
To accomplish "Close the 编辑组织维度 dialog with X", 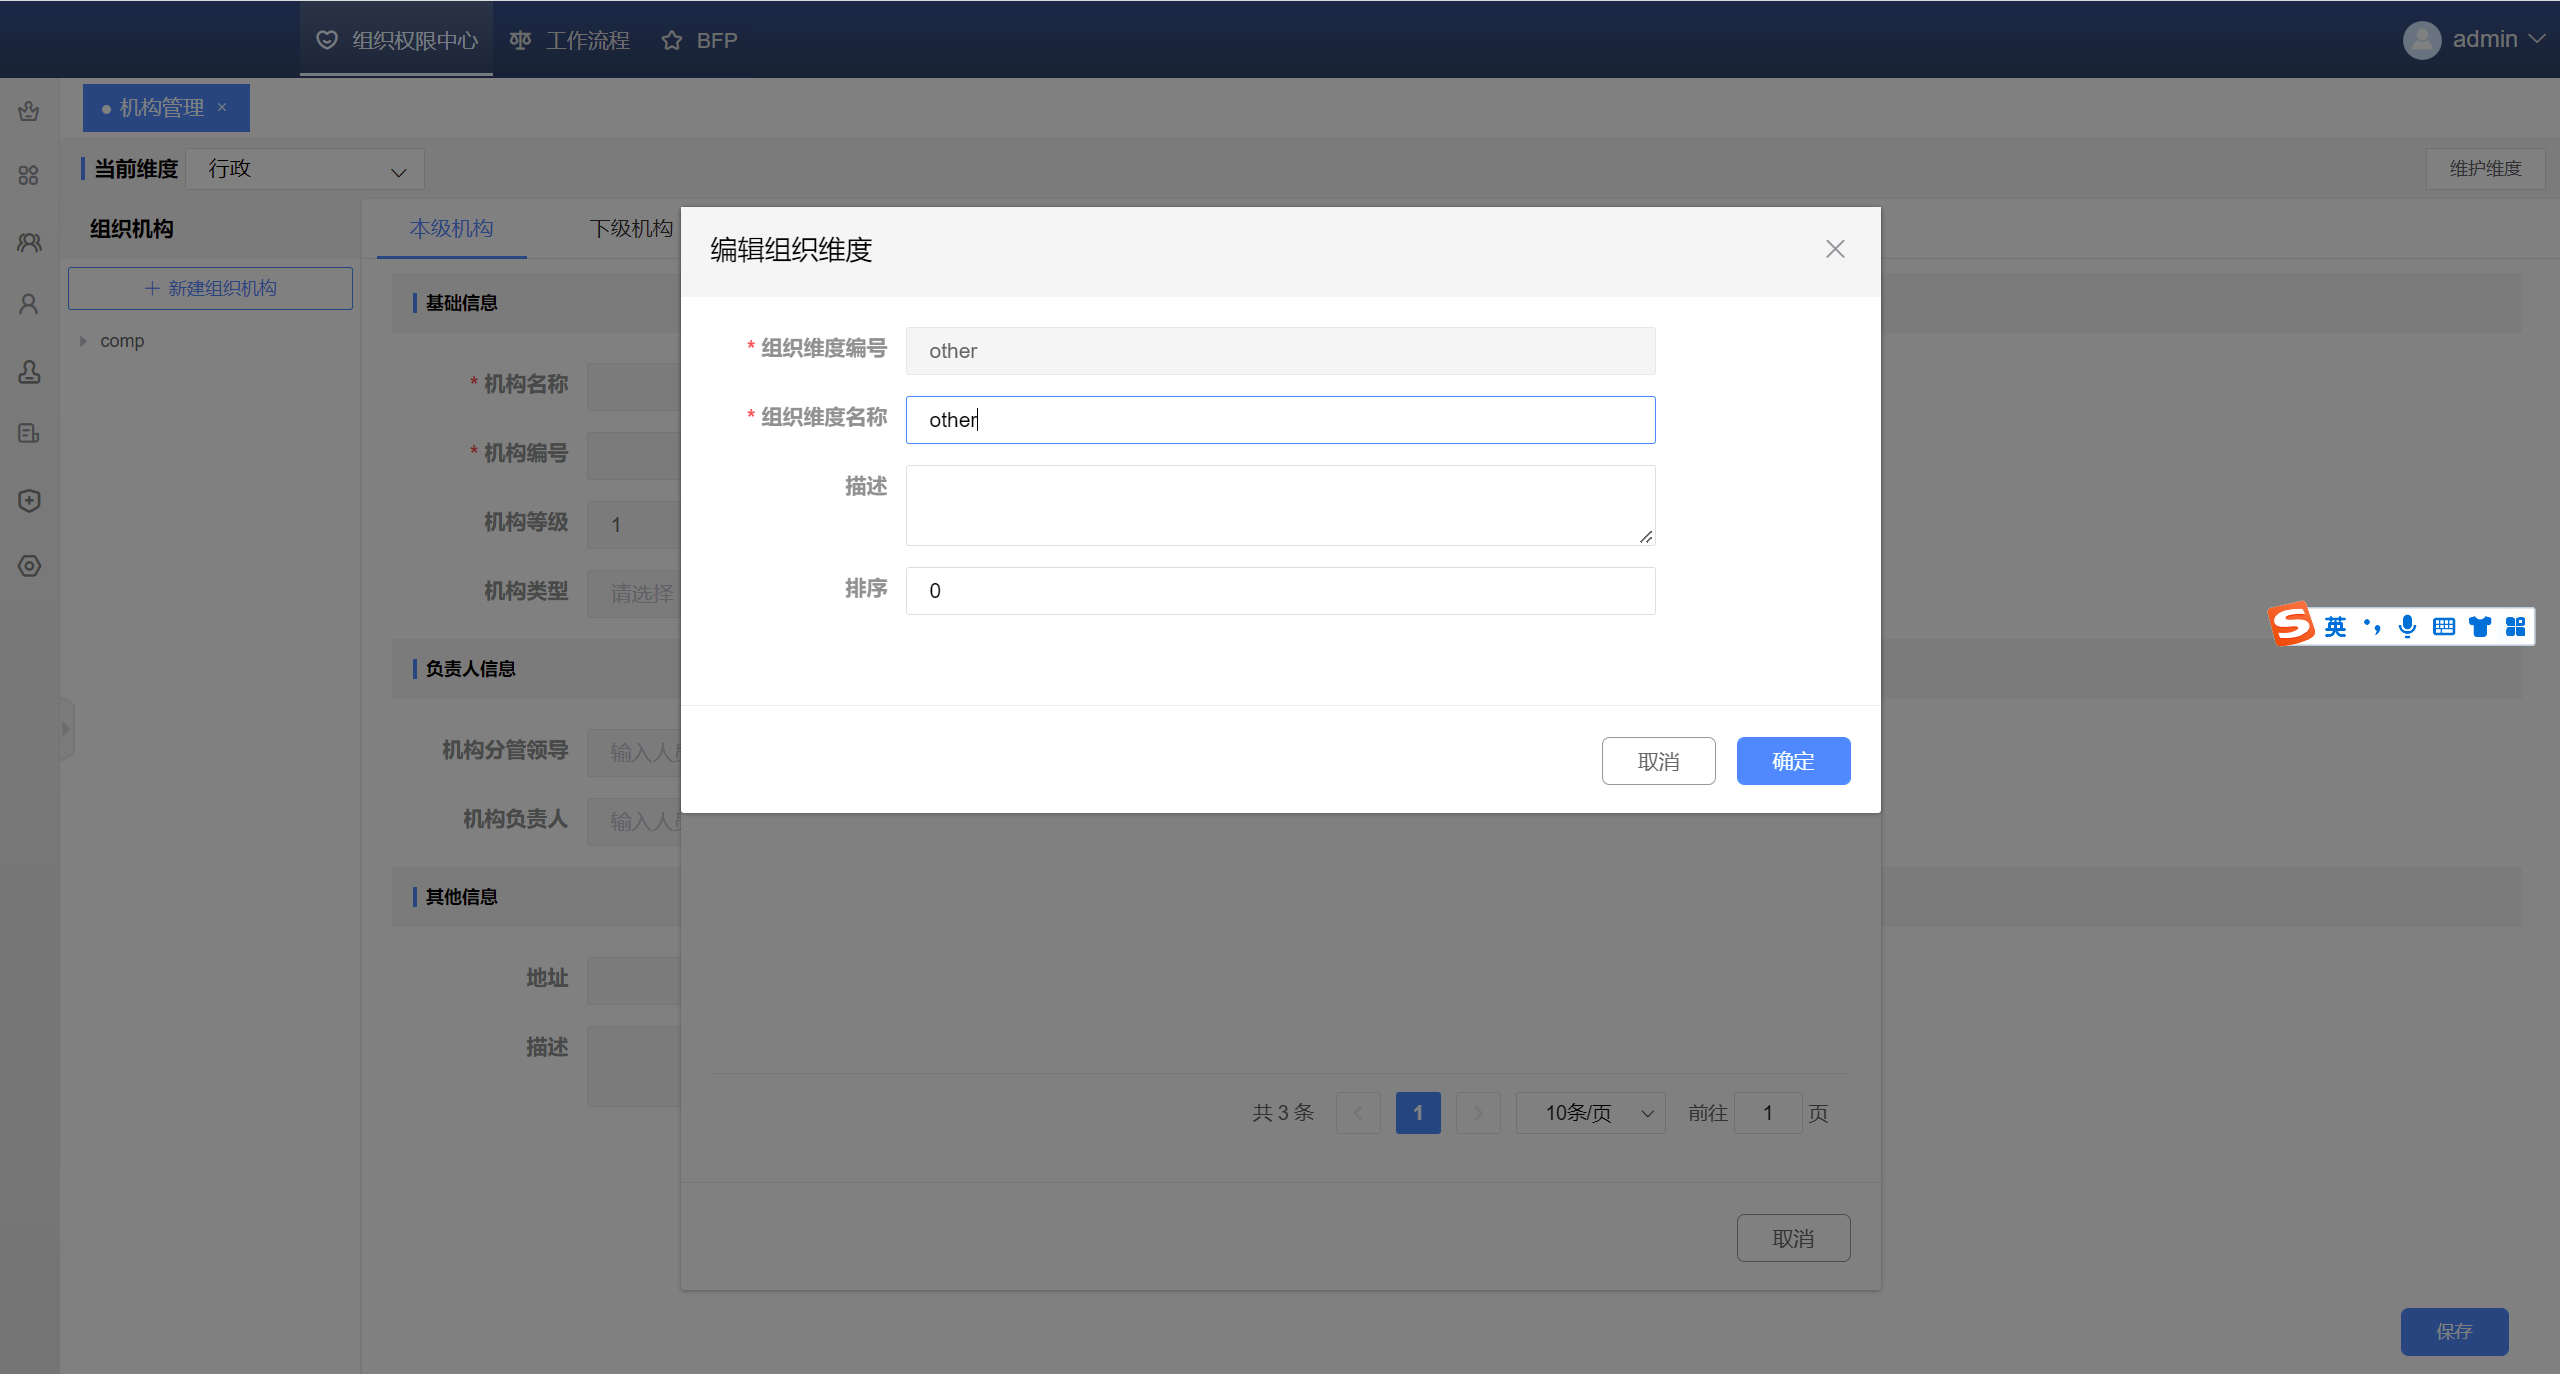I will click(1835, 249).
